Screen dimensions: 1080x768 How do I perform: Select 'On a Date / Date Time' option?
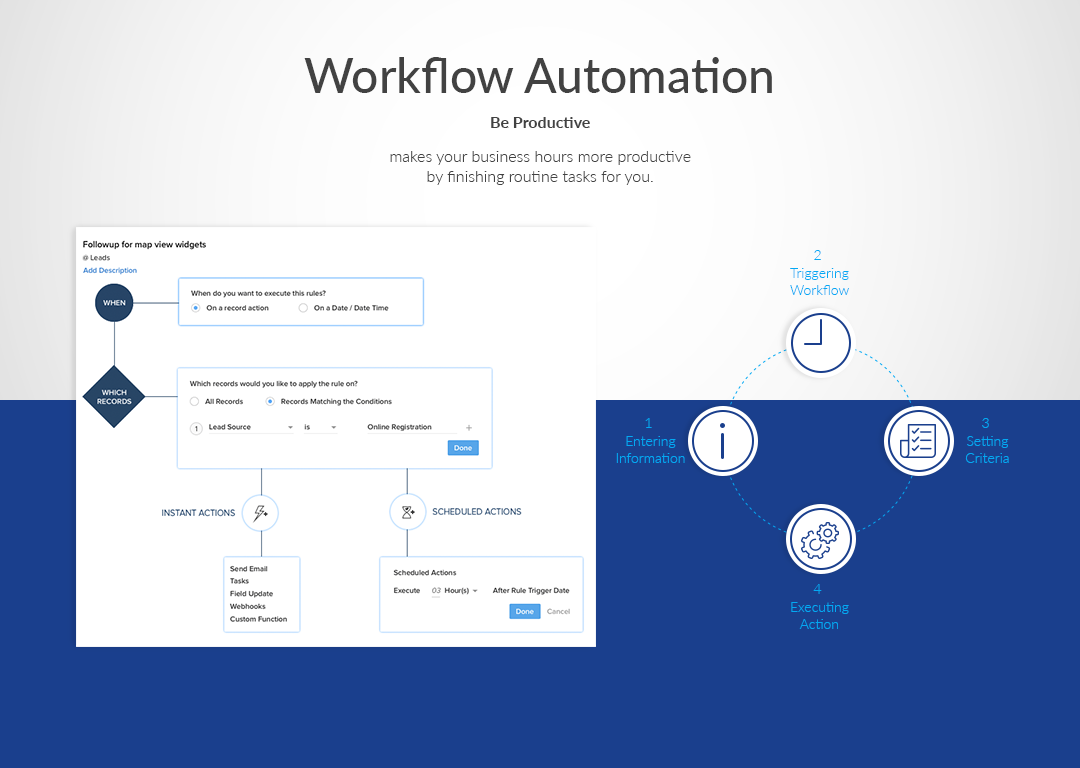coord(304,308)
